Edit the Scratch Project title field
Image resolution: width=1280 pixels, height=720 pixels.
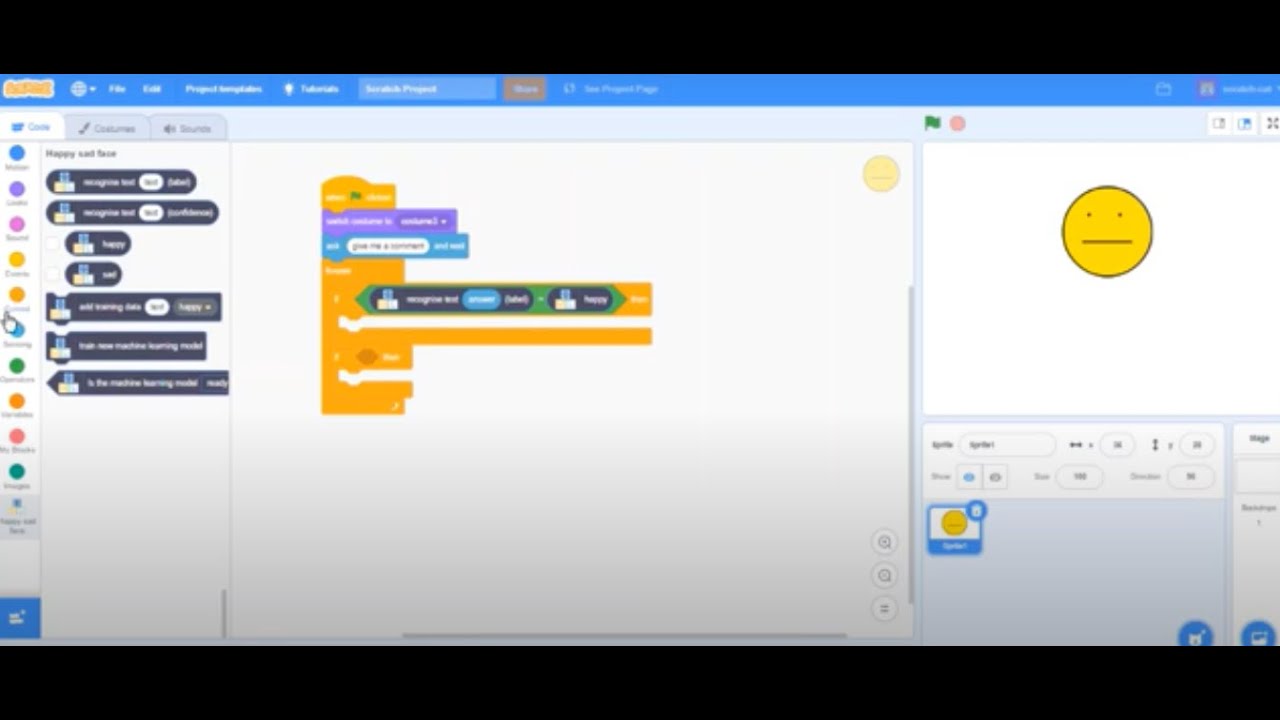[x=427, y=89]
